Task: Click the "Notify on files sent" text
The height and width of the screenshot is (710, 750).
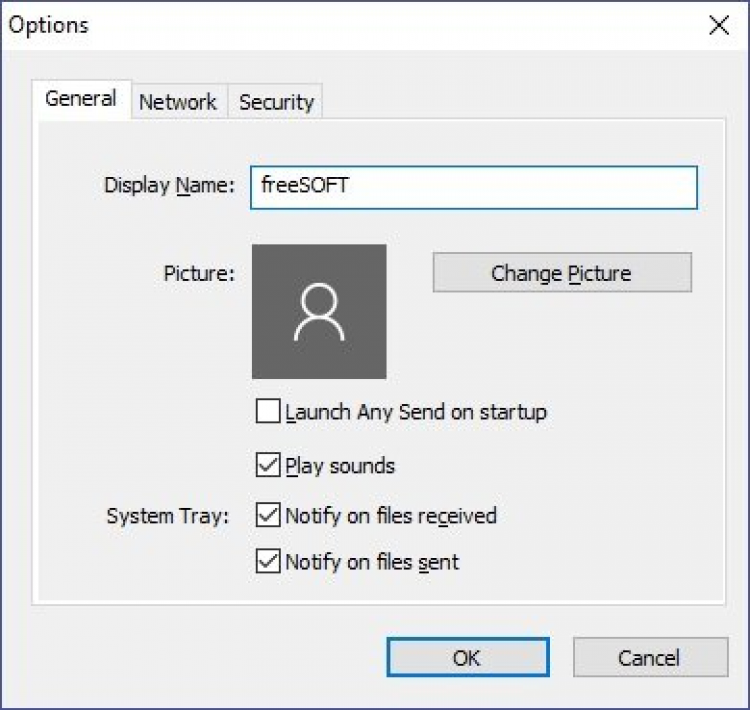Action: click(x=372, y=563)
